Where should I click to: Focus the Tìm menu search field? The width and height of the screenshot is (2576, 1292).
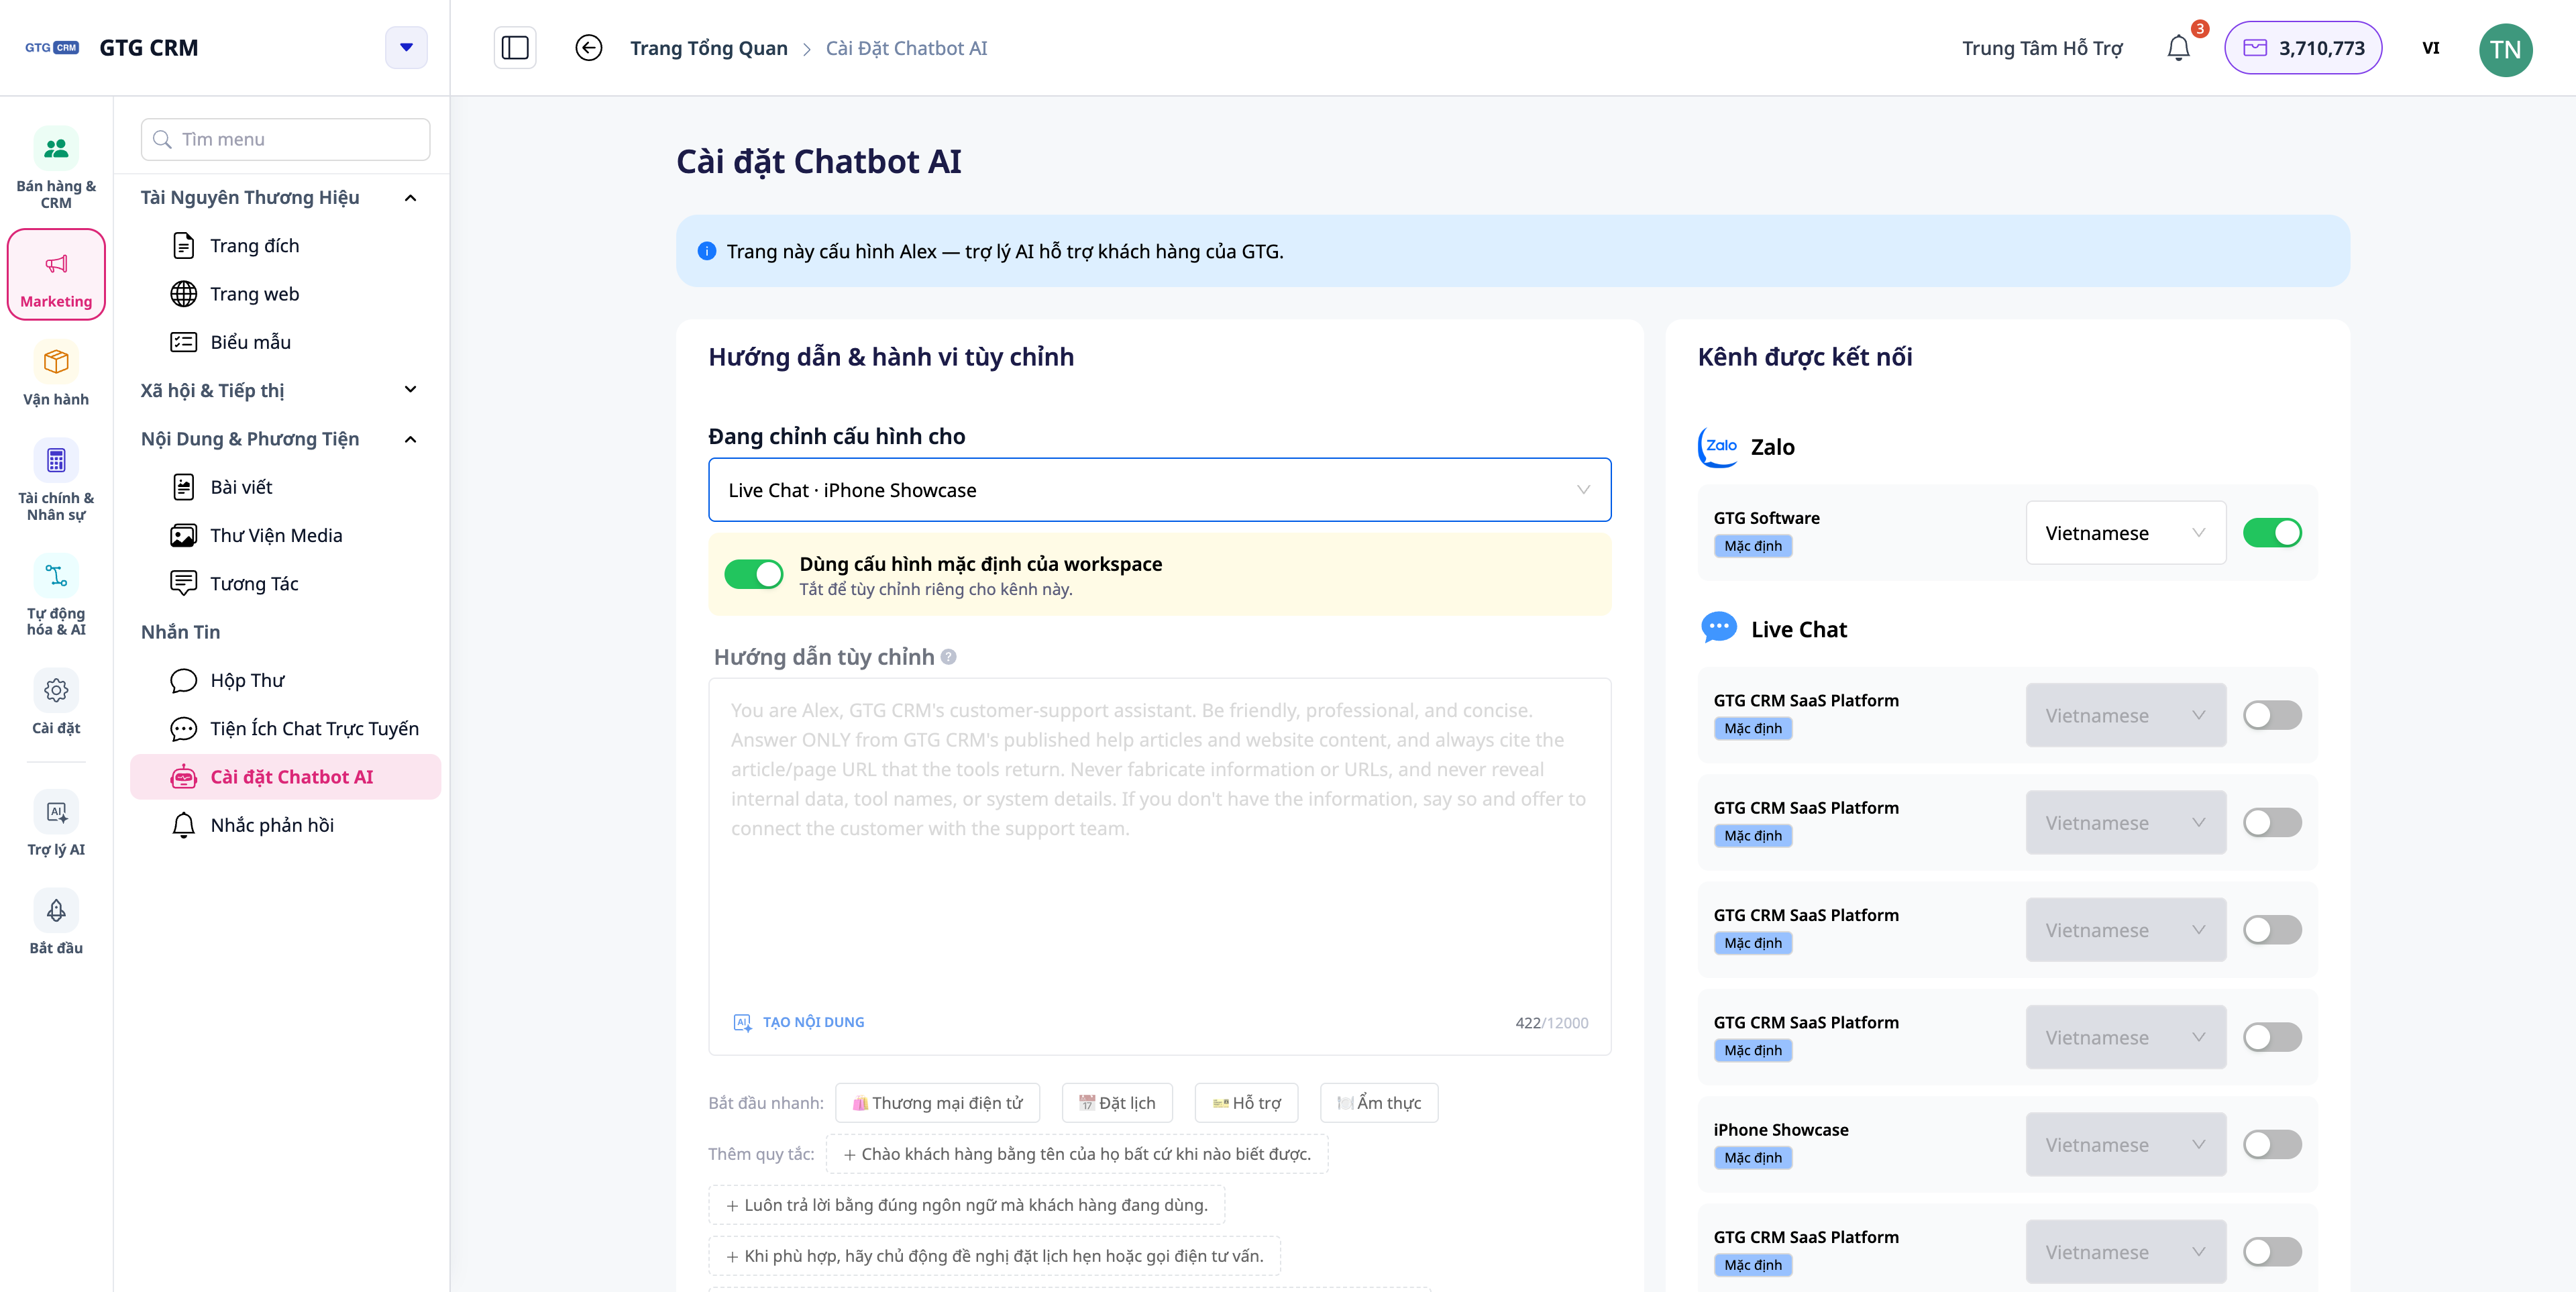(x=286, y=139)
